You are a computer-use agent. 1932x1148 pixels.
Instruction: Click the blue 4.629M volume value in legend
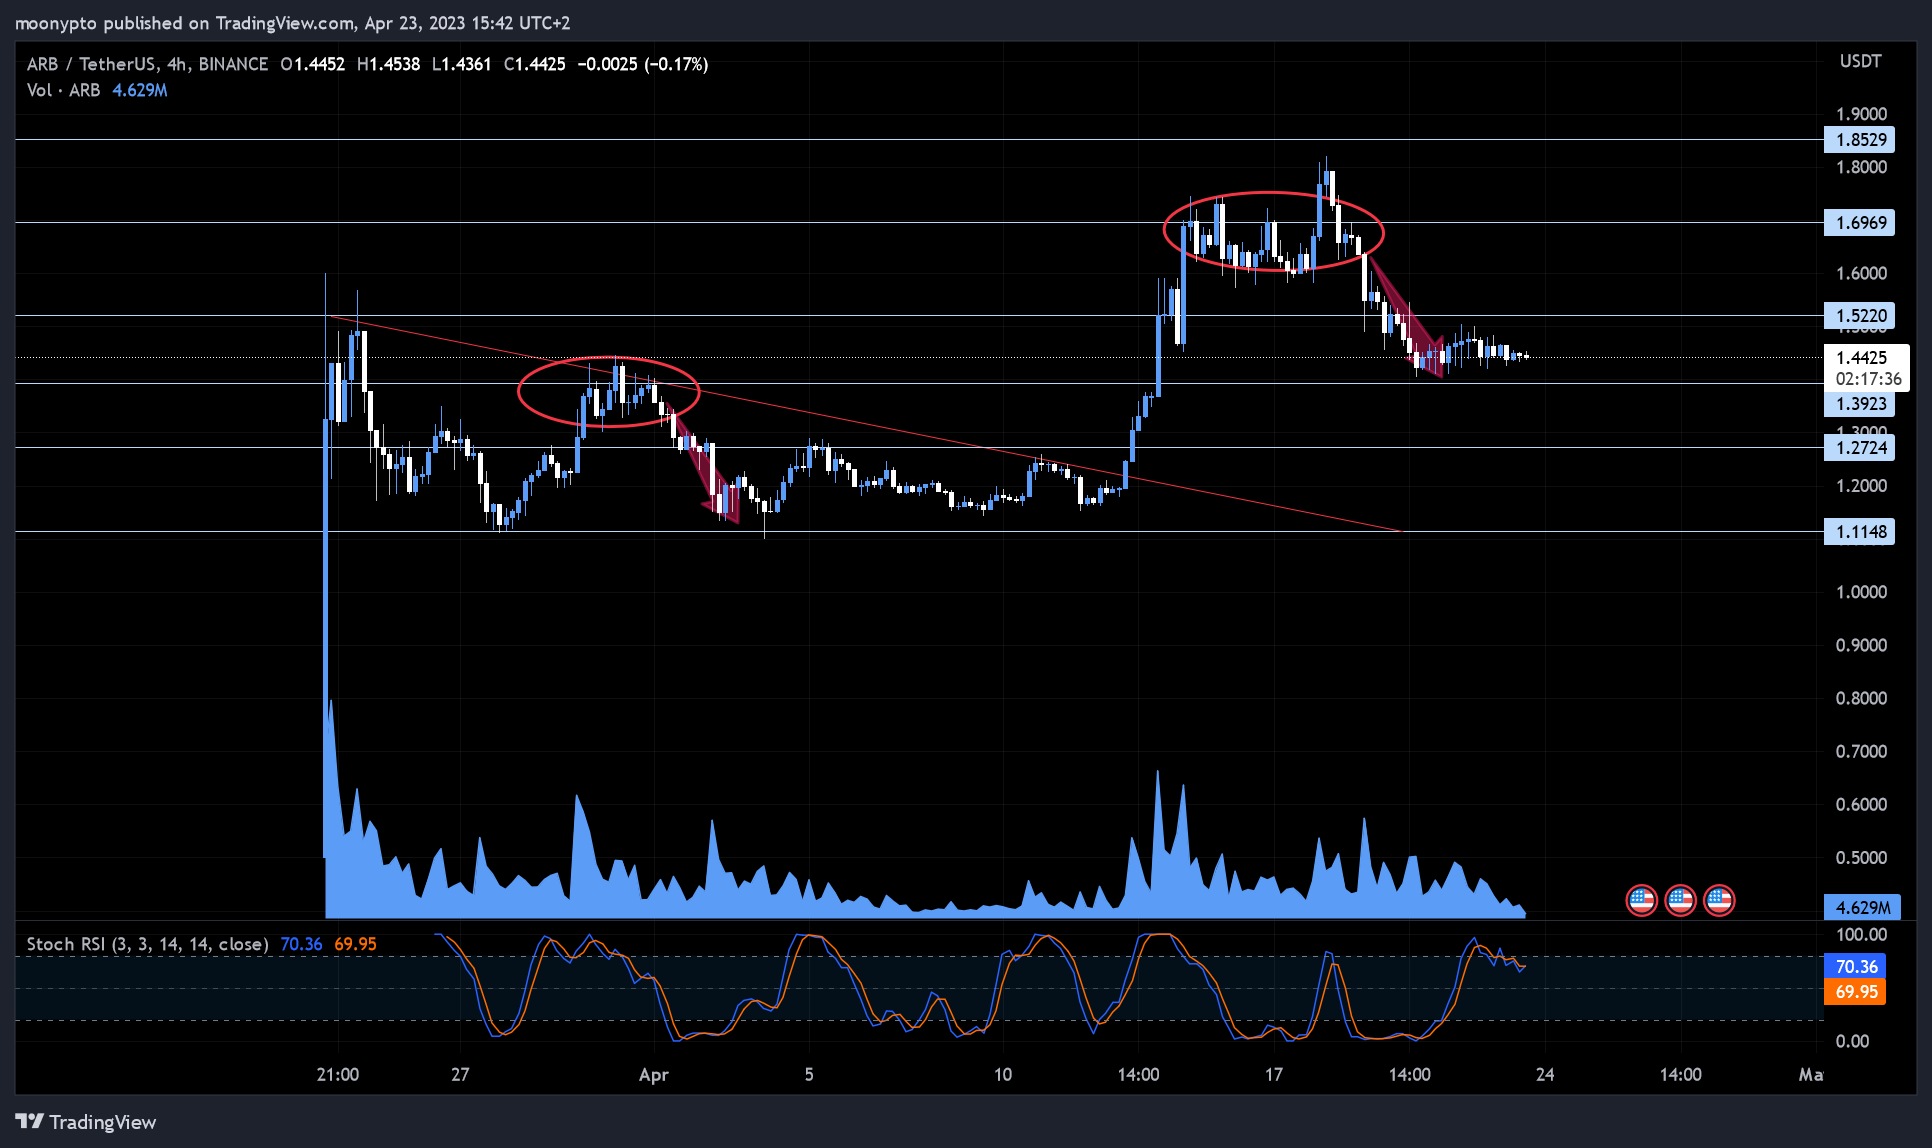pos(140,90)
